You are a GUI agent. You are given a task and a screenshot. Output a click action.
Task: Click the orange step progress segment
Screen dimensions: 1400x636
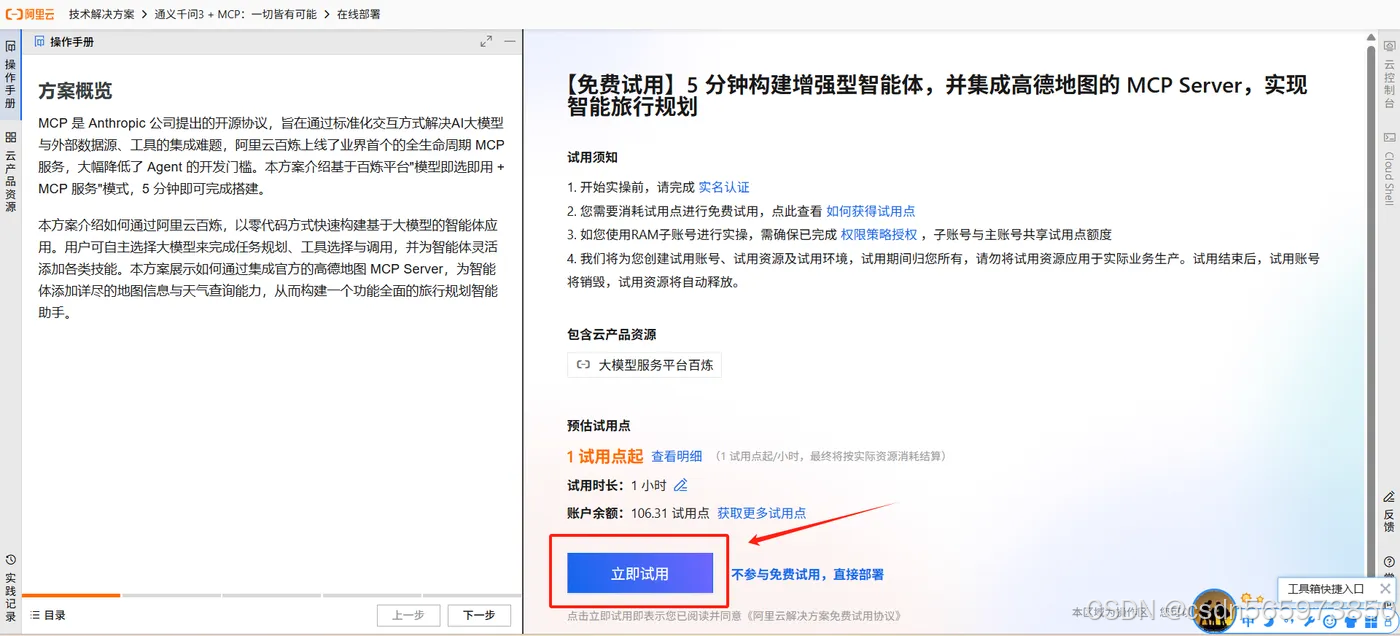point(71,595)
